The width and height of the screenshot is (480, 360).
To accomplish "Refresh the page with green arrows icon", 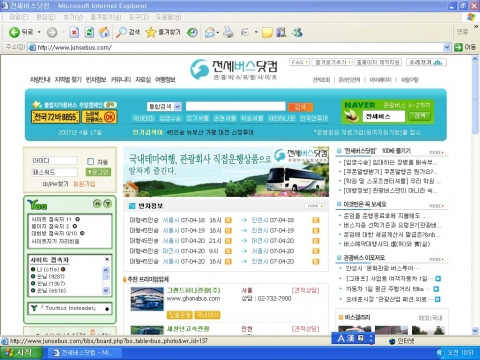I will 89,32.
